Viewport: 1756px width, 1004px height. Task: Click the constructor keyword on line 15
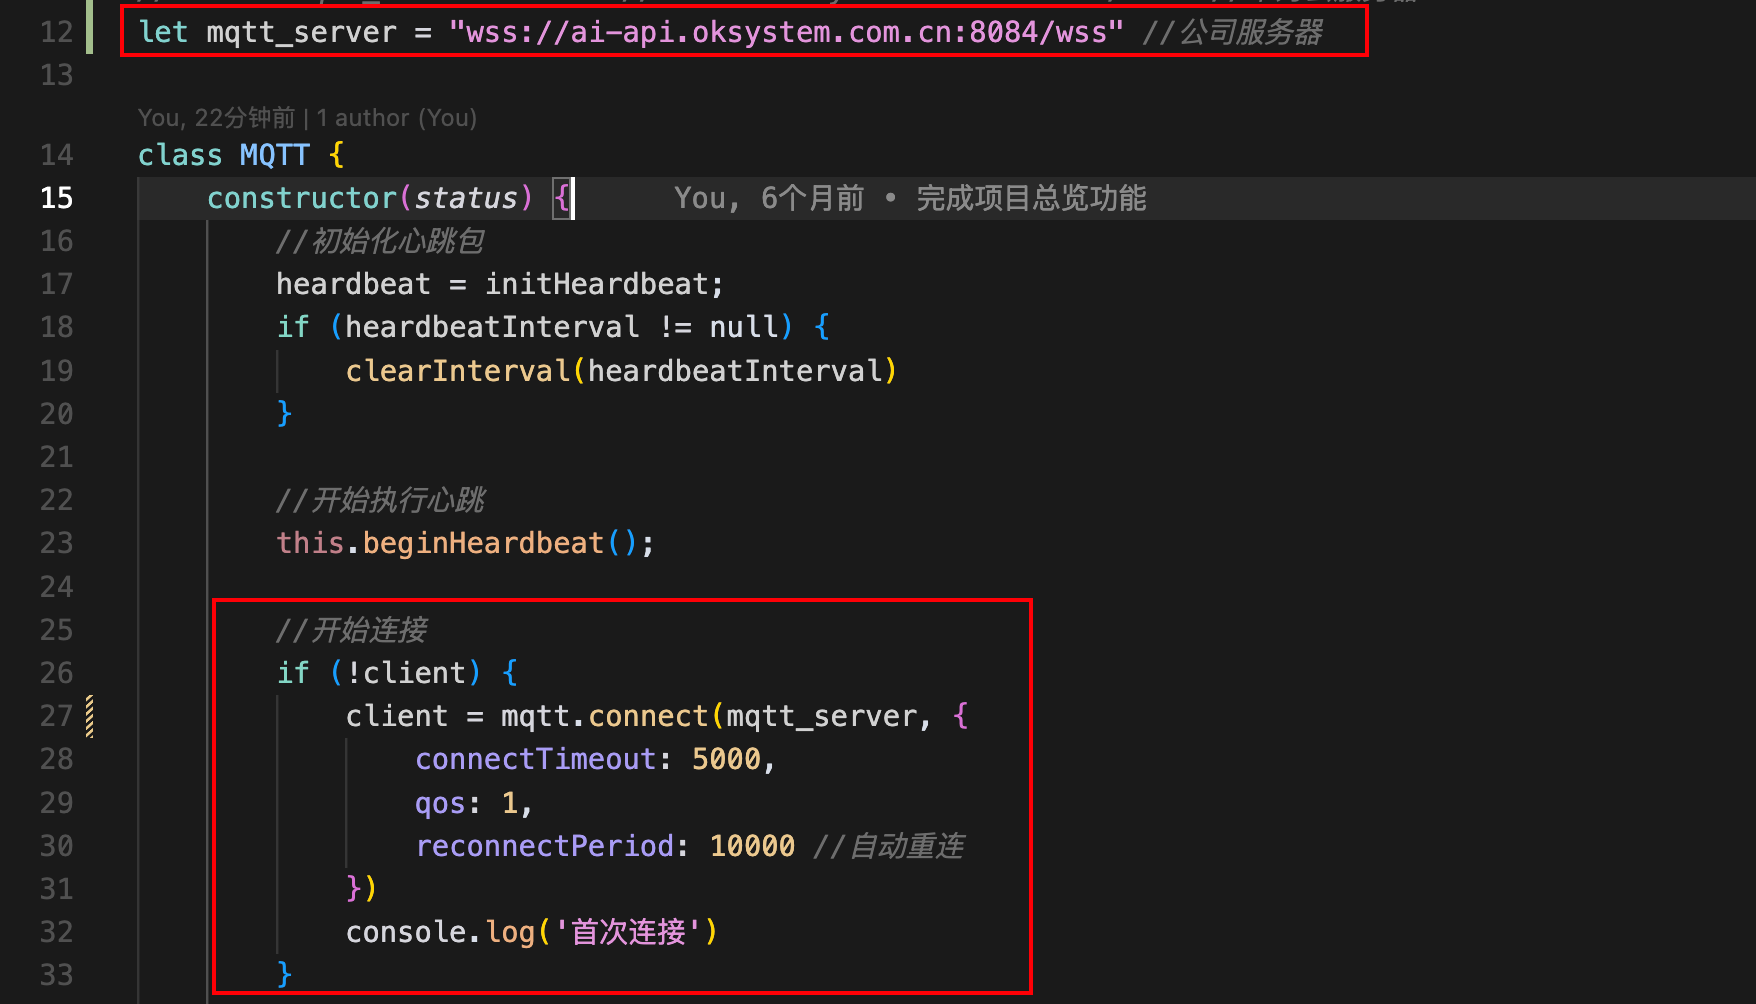302,198
